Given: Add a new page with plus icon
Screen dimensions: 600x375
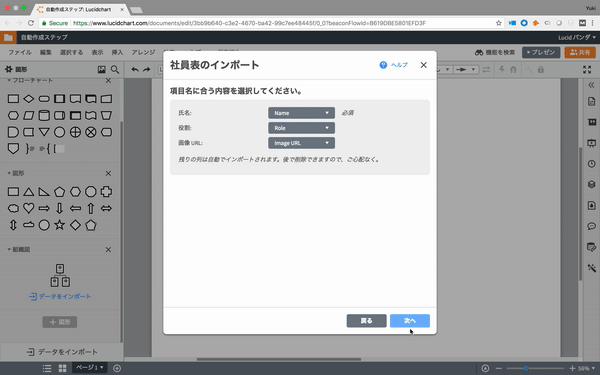Looking at the screenshot, I should 117,368.
